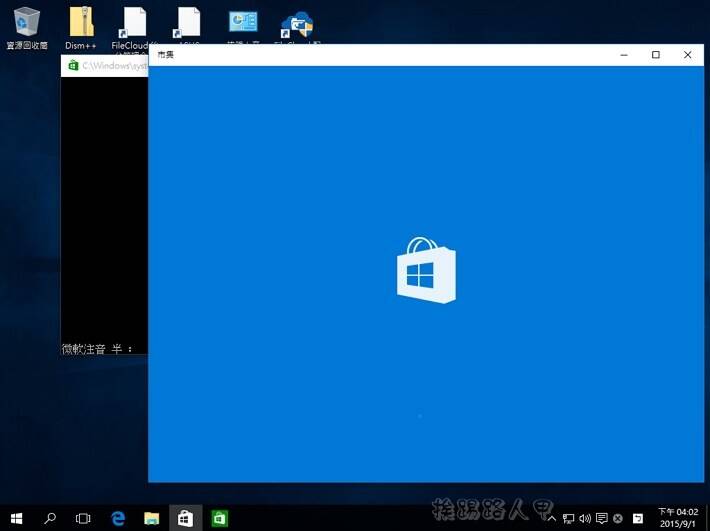Maximize the 市集 Store window
The height and width of the screenshot is (531, 710).
tap(656, 55)
